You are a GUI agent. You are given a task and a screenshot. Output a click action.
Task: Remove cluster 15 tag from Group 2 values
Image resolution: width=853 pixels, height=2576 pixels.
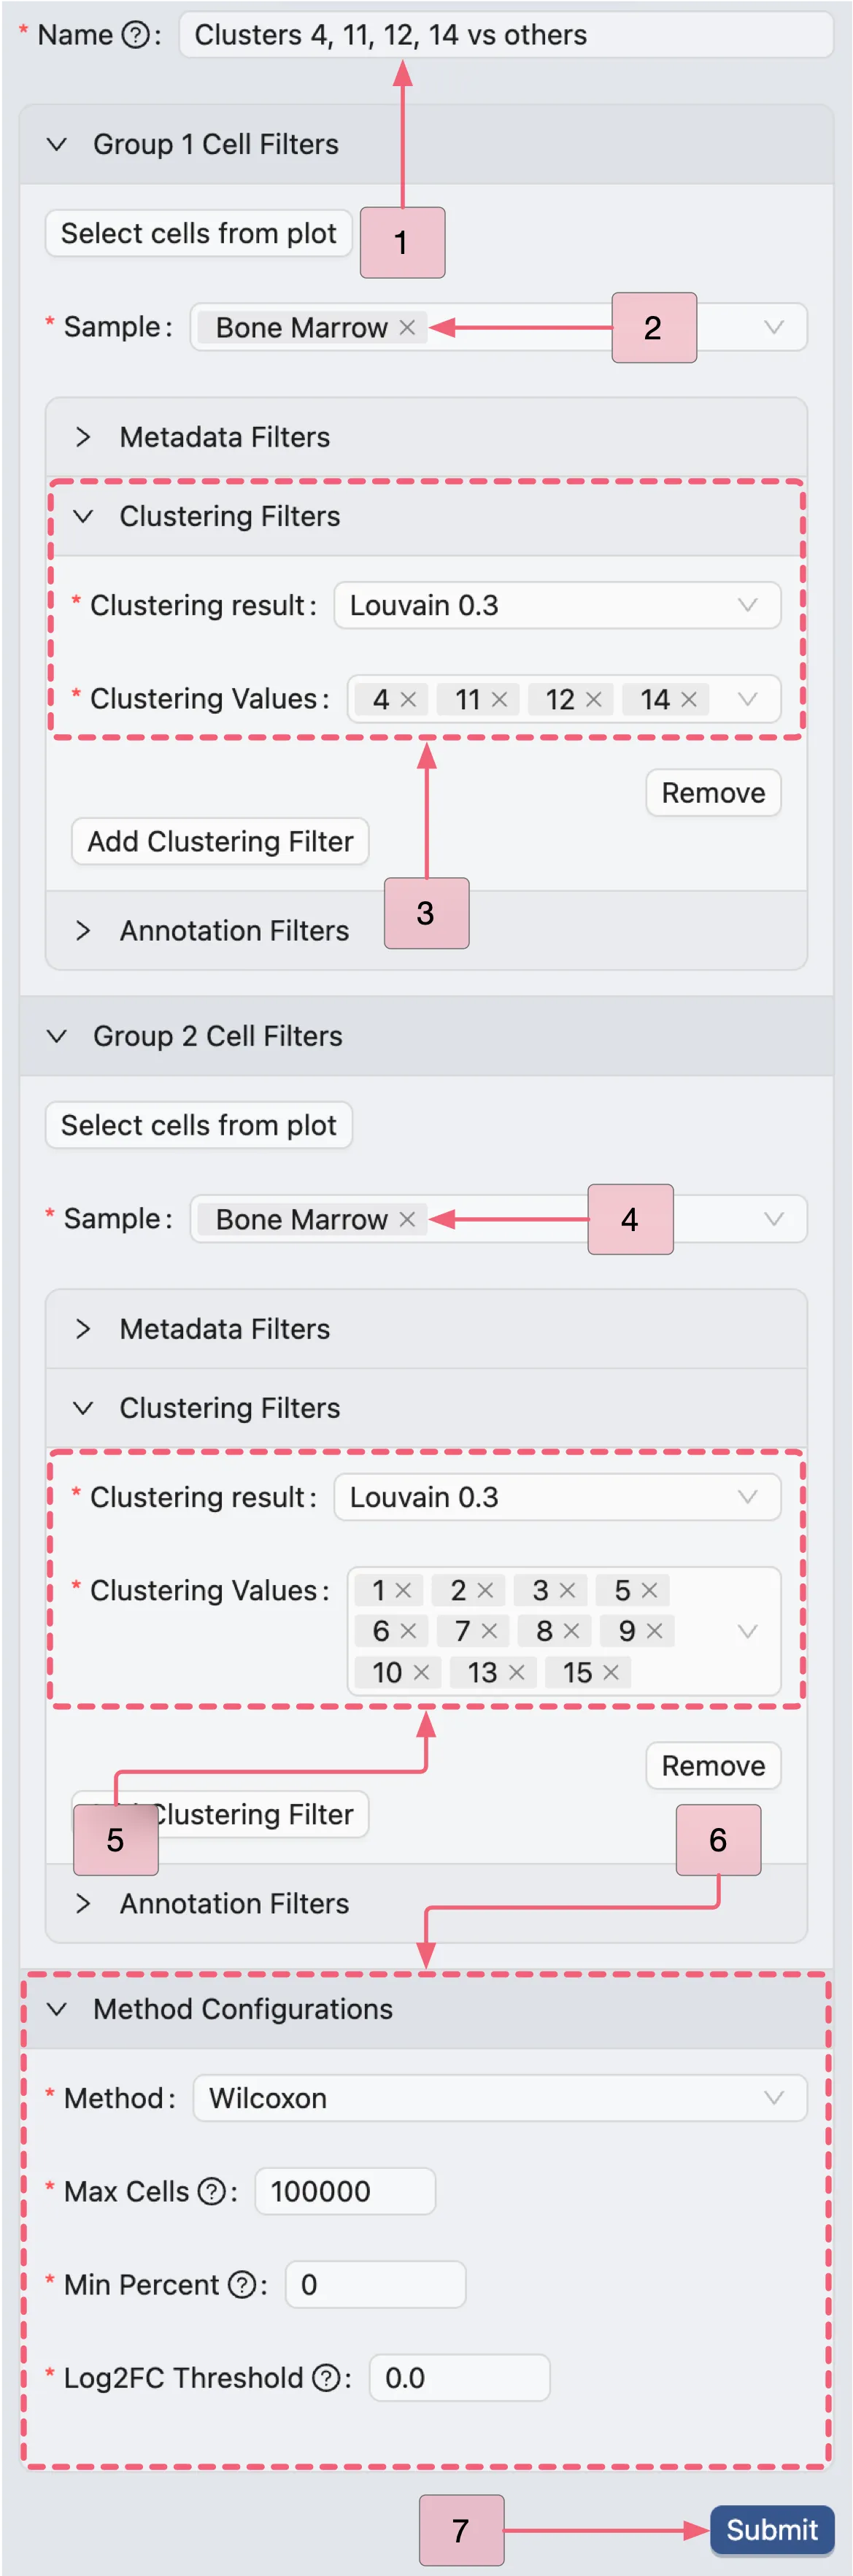[x=611, y=1672]
